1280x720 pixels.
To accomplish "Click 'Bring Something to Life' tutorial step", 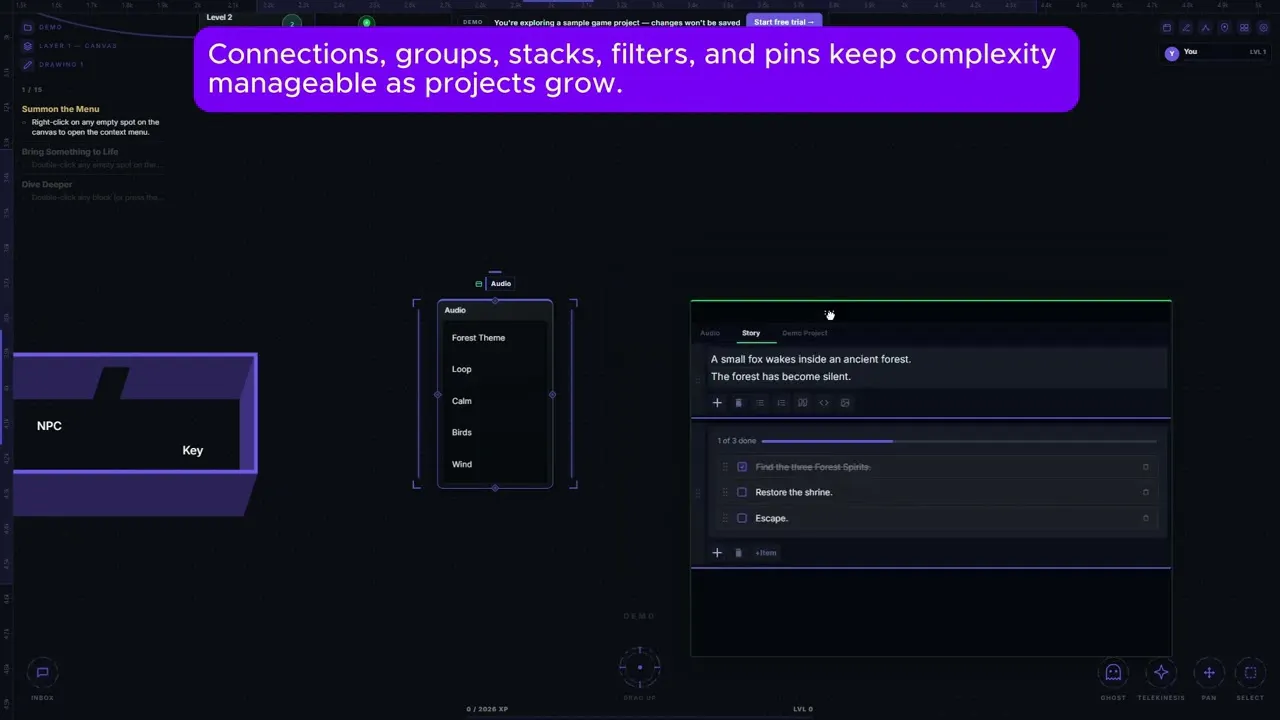I will pyautogui.click(x=70, y=152).
